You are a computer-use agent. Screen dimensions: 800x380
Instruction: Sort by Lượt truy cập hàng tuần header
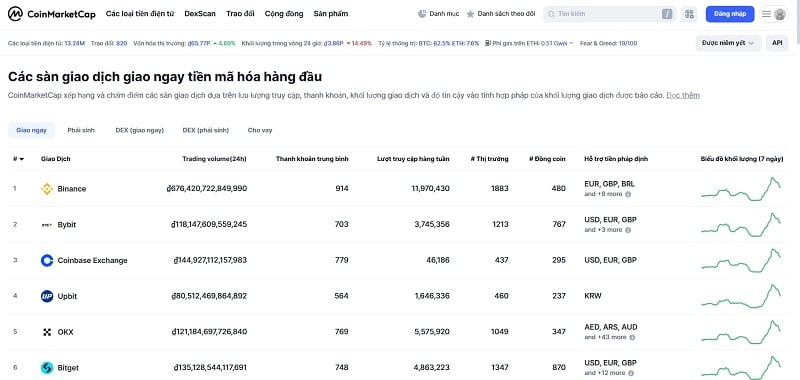[x=413, y=159]
